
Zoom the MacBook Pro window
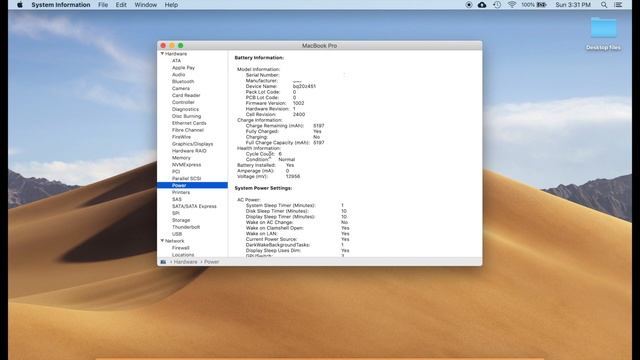[180, 46]
